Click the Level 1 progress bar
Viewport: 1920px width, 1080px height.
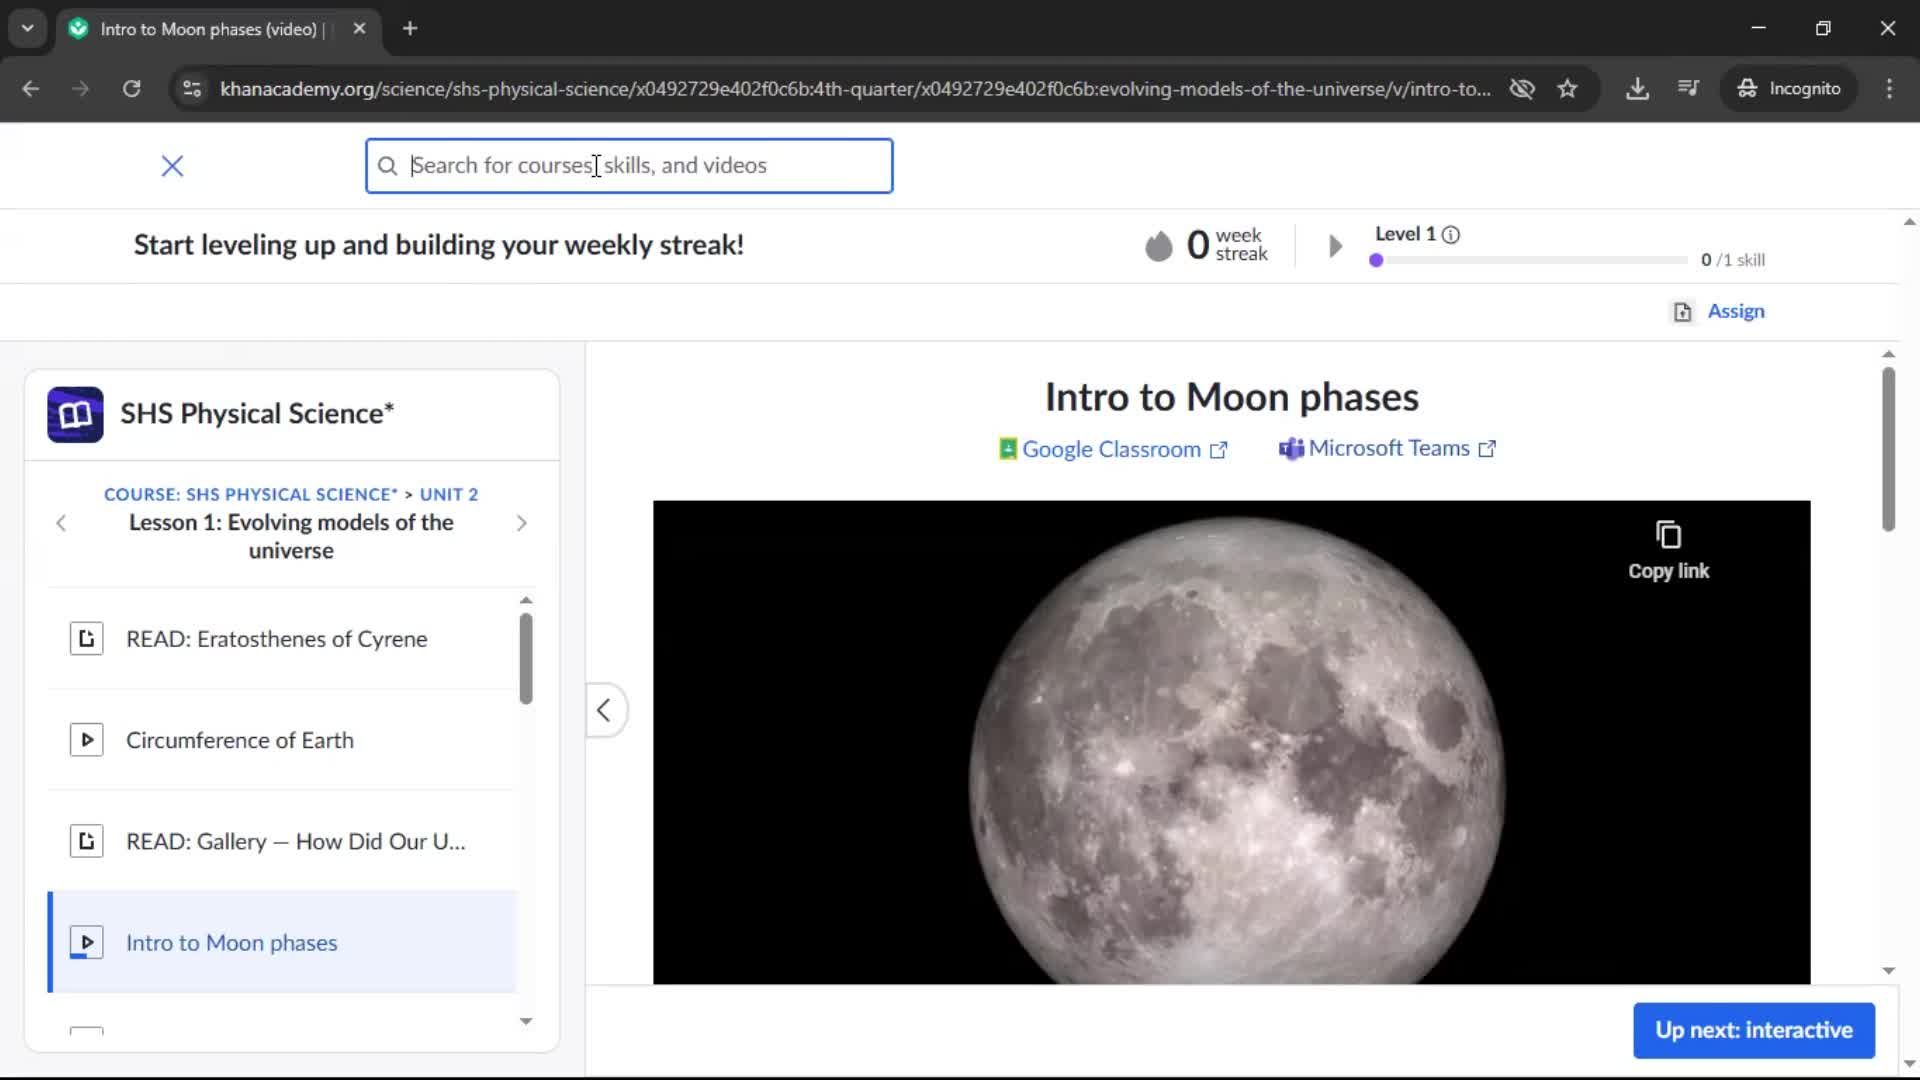[x=1530, y=260]
